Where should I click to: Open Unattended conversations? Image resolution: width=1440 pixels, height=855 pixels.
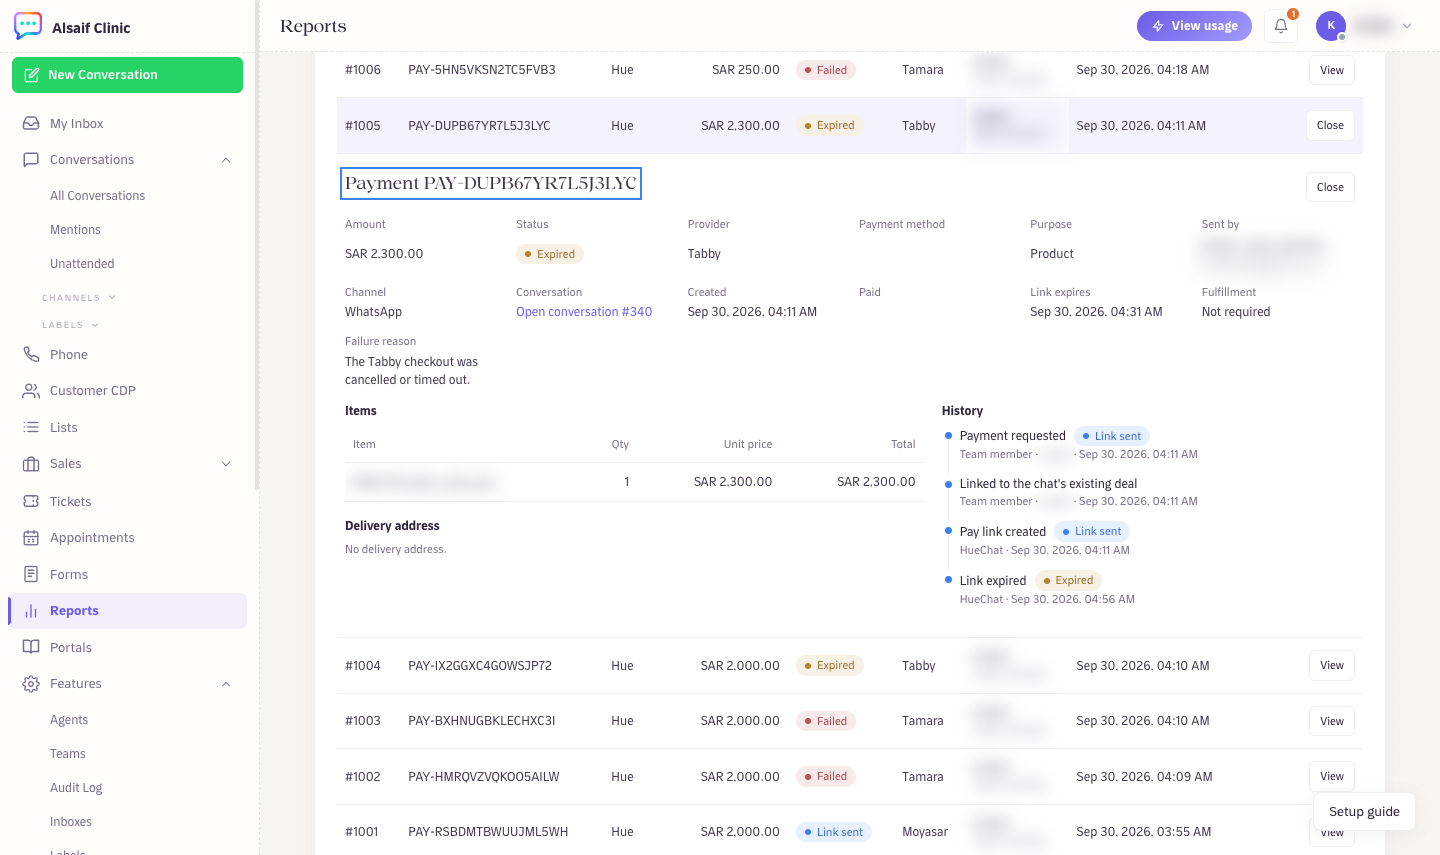pos(82,264)
